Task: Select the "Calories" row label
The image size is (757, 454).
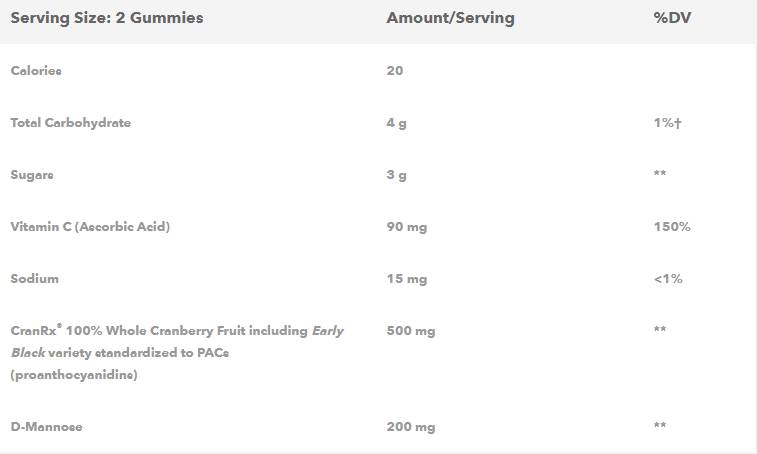Action: pyautogui.click(x=36, y=71)
